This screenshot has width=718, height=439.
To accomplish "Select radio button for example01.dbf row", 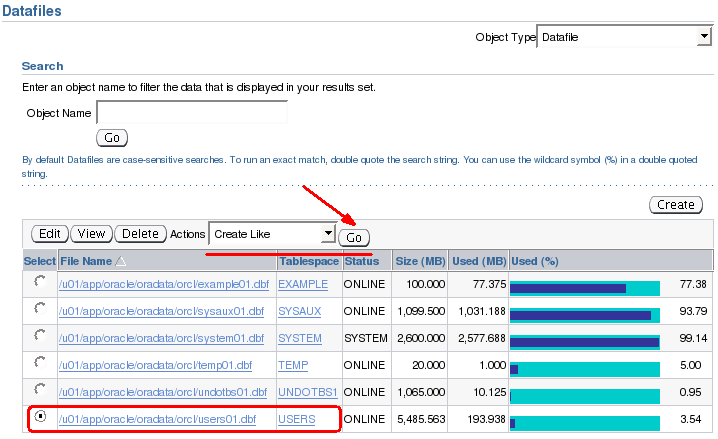I will coord(40,281).
